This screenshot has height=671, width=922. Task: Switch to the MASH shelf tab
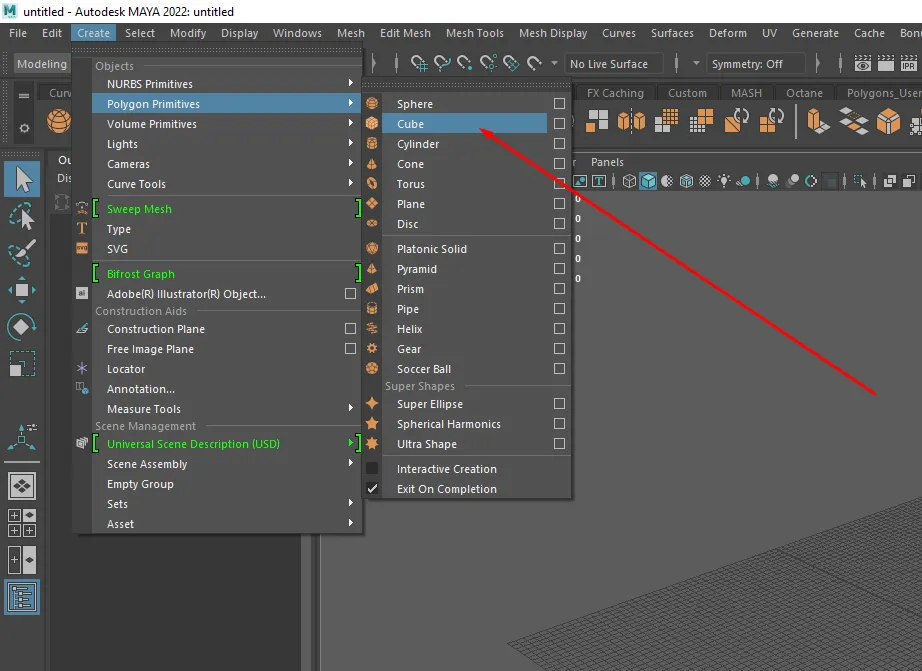coord(746,93)
